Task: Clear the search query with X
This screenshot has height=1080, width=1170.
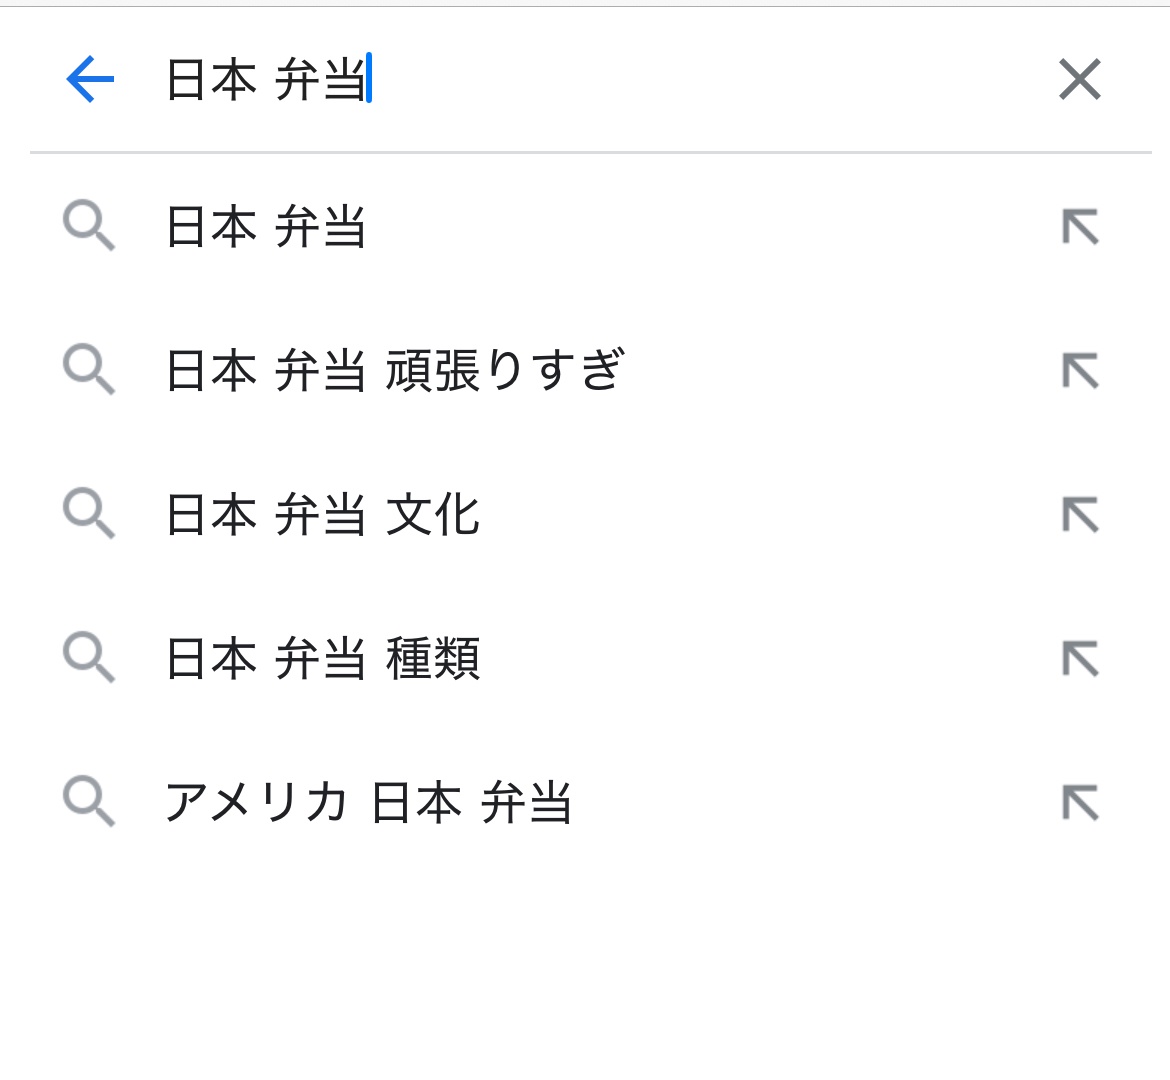Action: pos(1079,79)
